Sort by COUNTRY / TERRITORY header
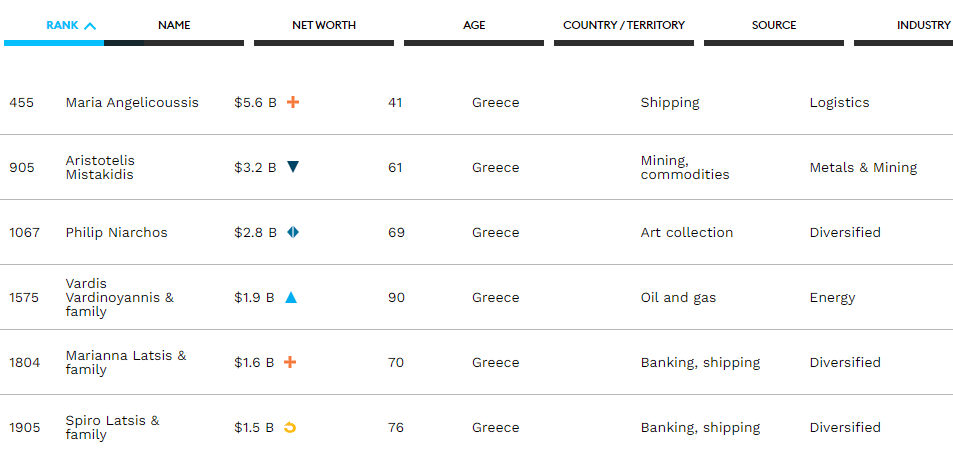Viewport: 953px width, 458px height. pyautogui.click(x=624, y=26)
